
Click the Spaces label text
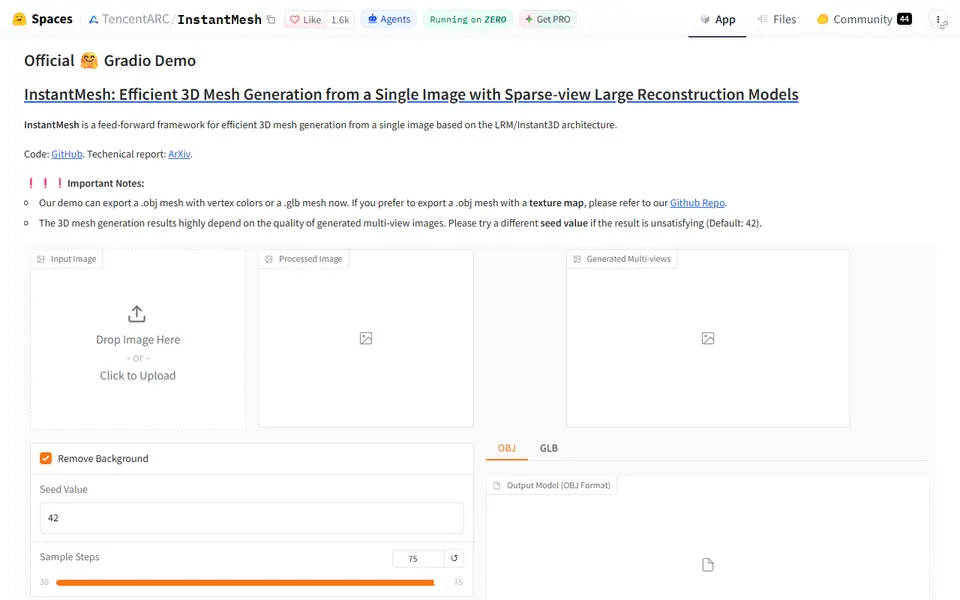52,19
